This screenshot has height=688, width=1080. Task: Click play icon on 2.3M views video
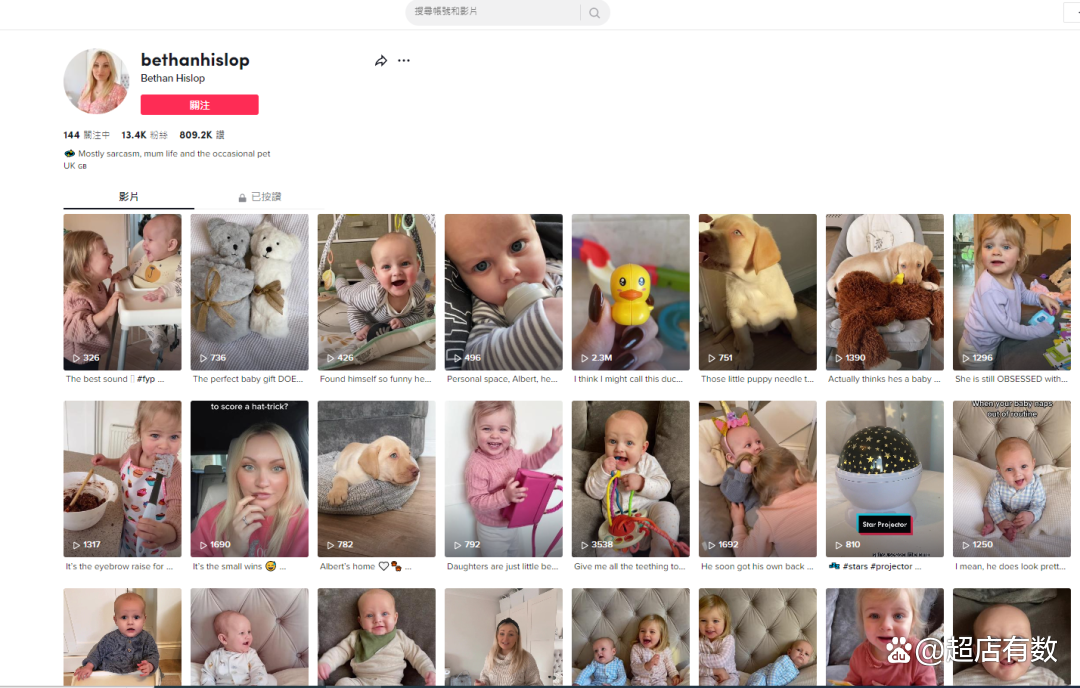pyautogui.click(x=584, y=358)
